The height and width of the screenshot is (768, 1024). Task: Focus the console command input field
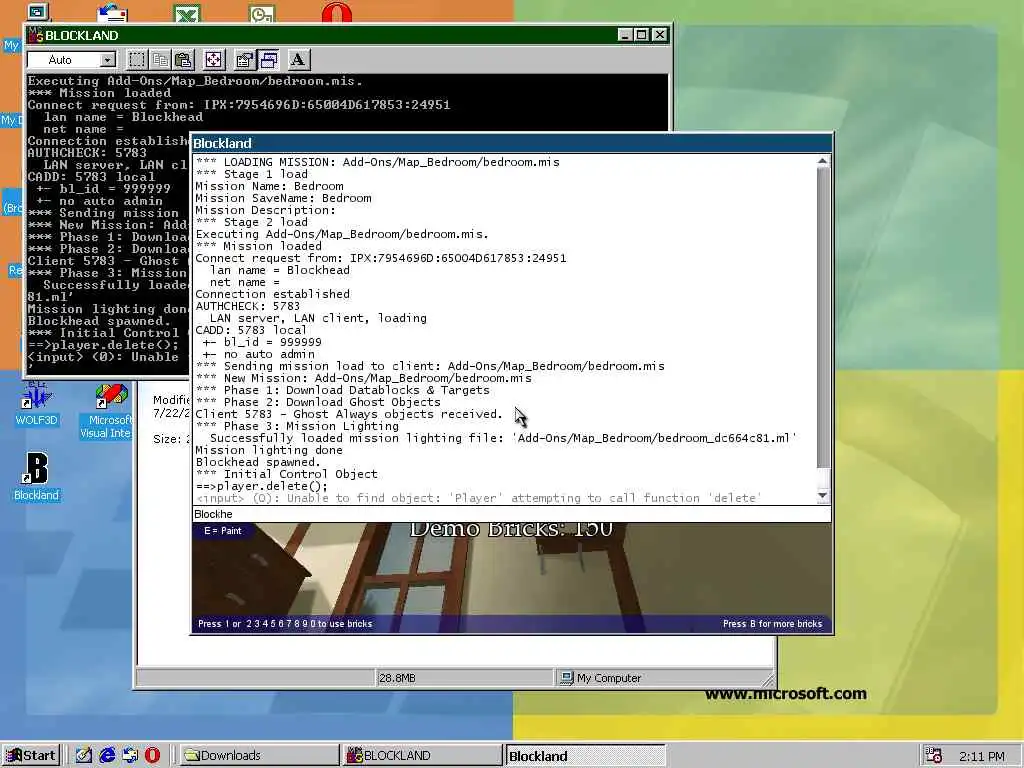511,514
